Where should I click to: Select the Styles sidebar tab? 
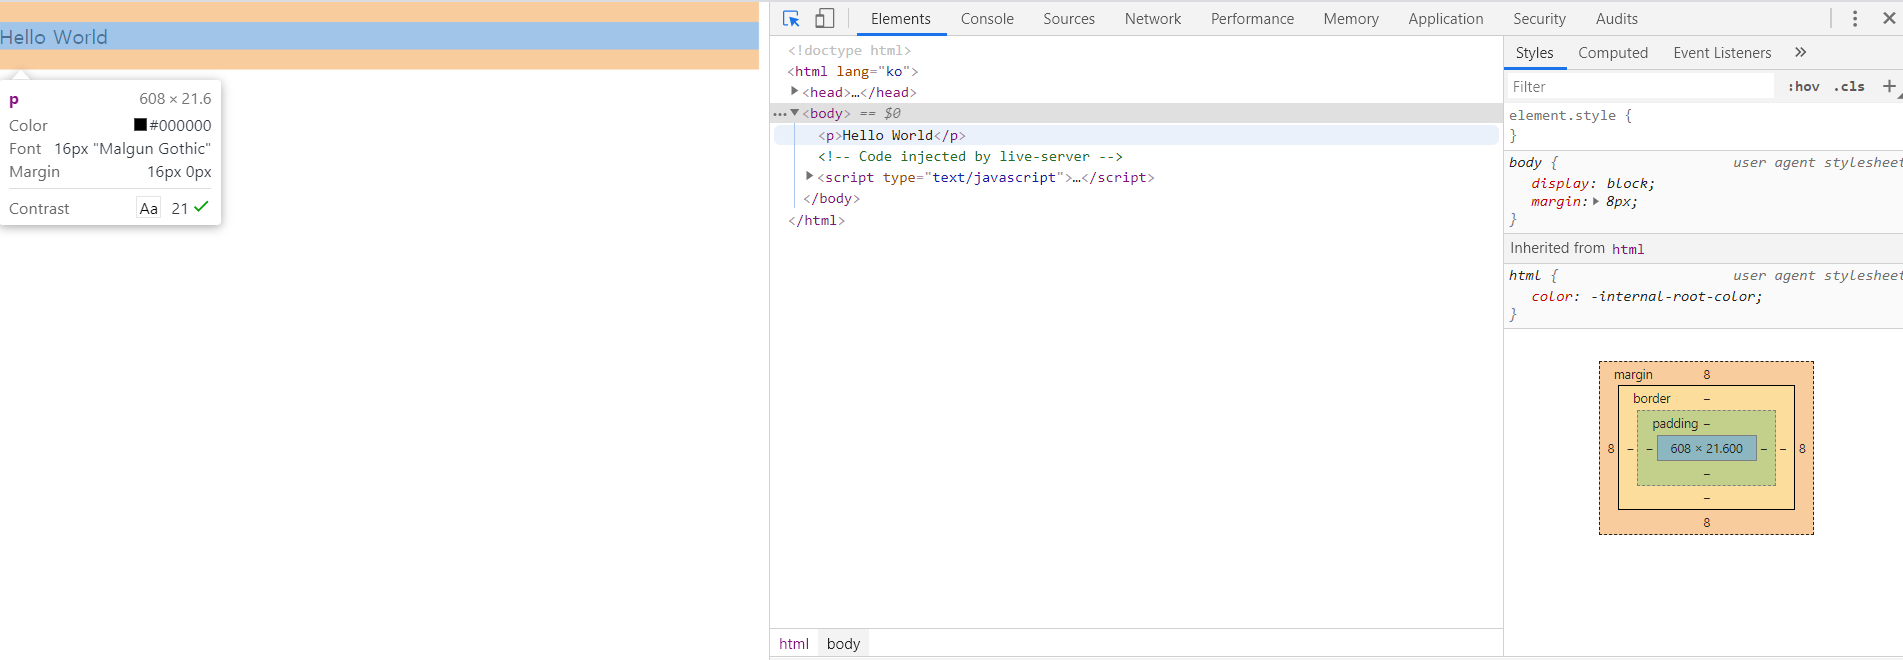coord(1534,52)
